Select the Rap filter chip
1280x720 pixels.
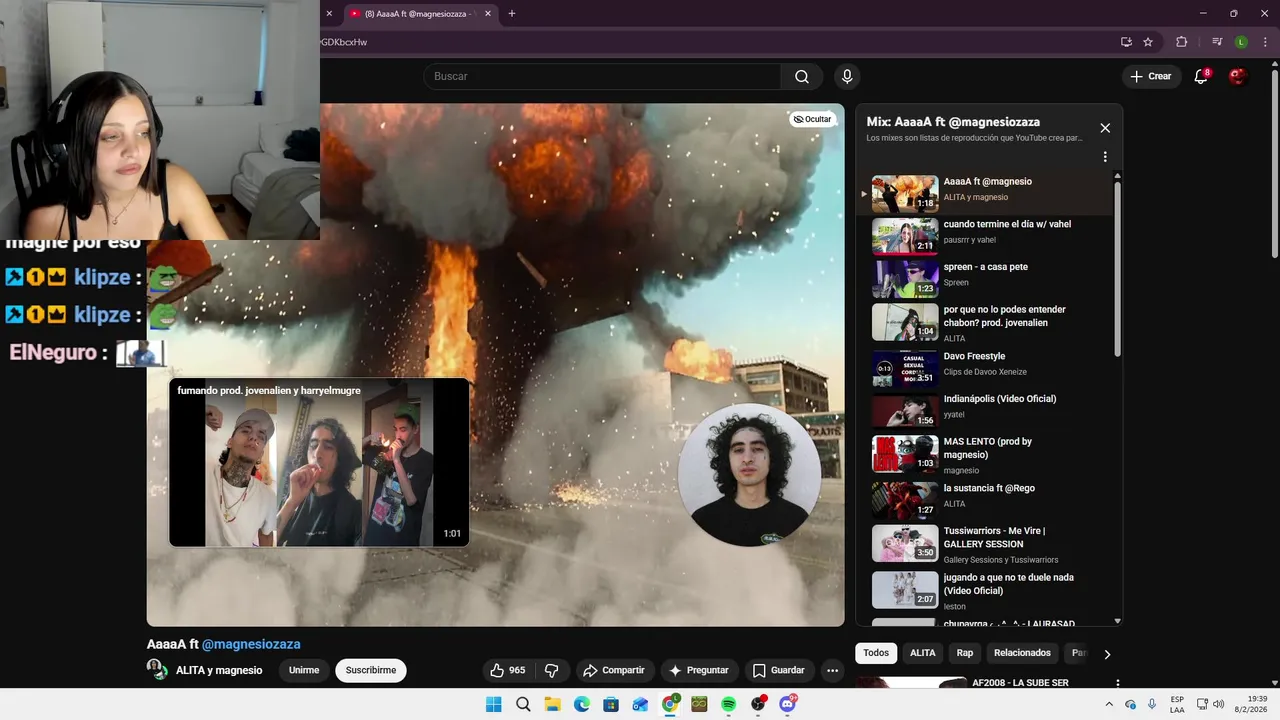coord(965,653)
